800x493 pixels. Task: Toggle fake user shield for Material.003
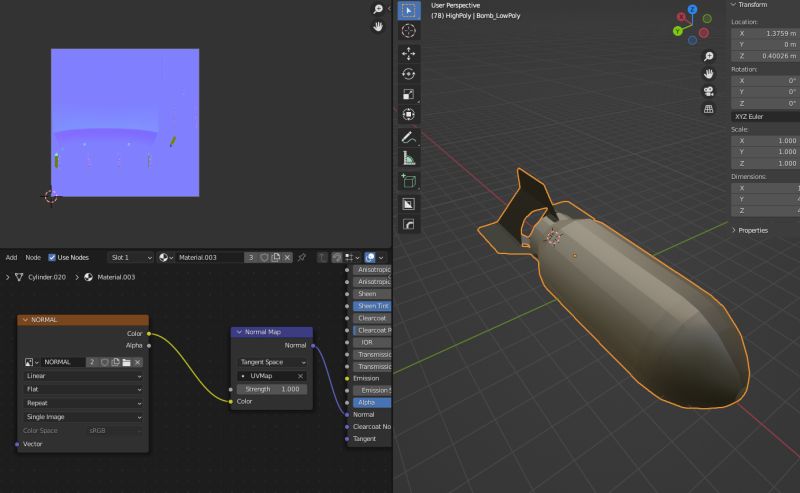(x=264, y=257)
